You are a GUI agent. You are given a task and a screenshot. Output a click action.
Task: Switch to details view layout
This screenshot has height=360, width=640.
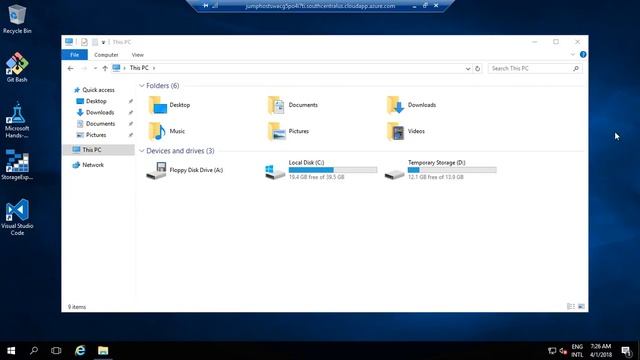tap(571, 307)
